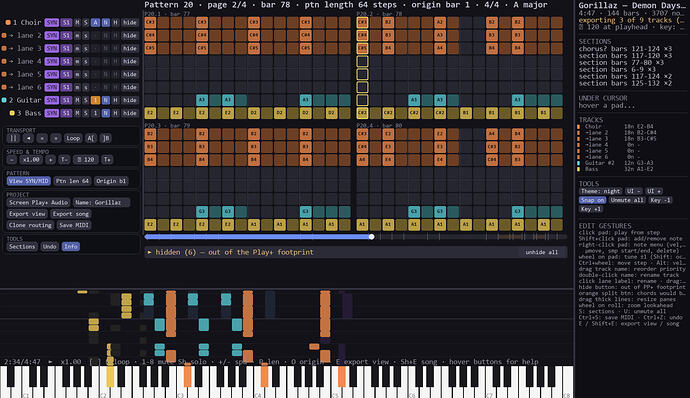The width and height of the screenshot is (690, 398).
Task: Click the rewind arrow icon in Transport
Action: tap(29, 138)
